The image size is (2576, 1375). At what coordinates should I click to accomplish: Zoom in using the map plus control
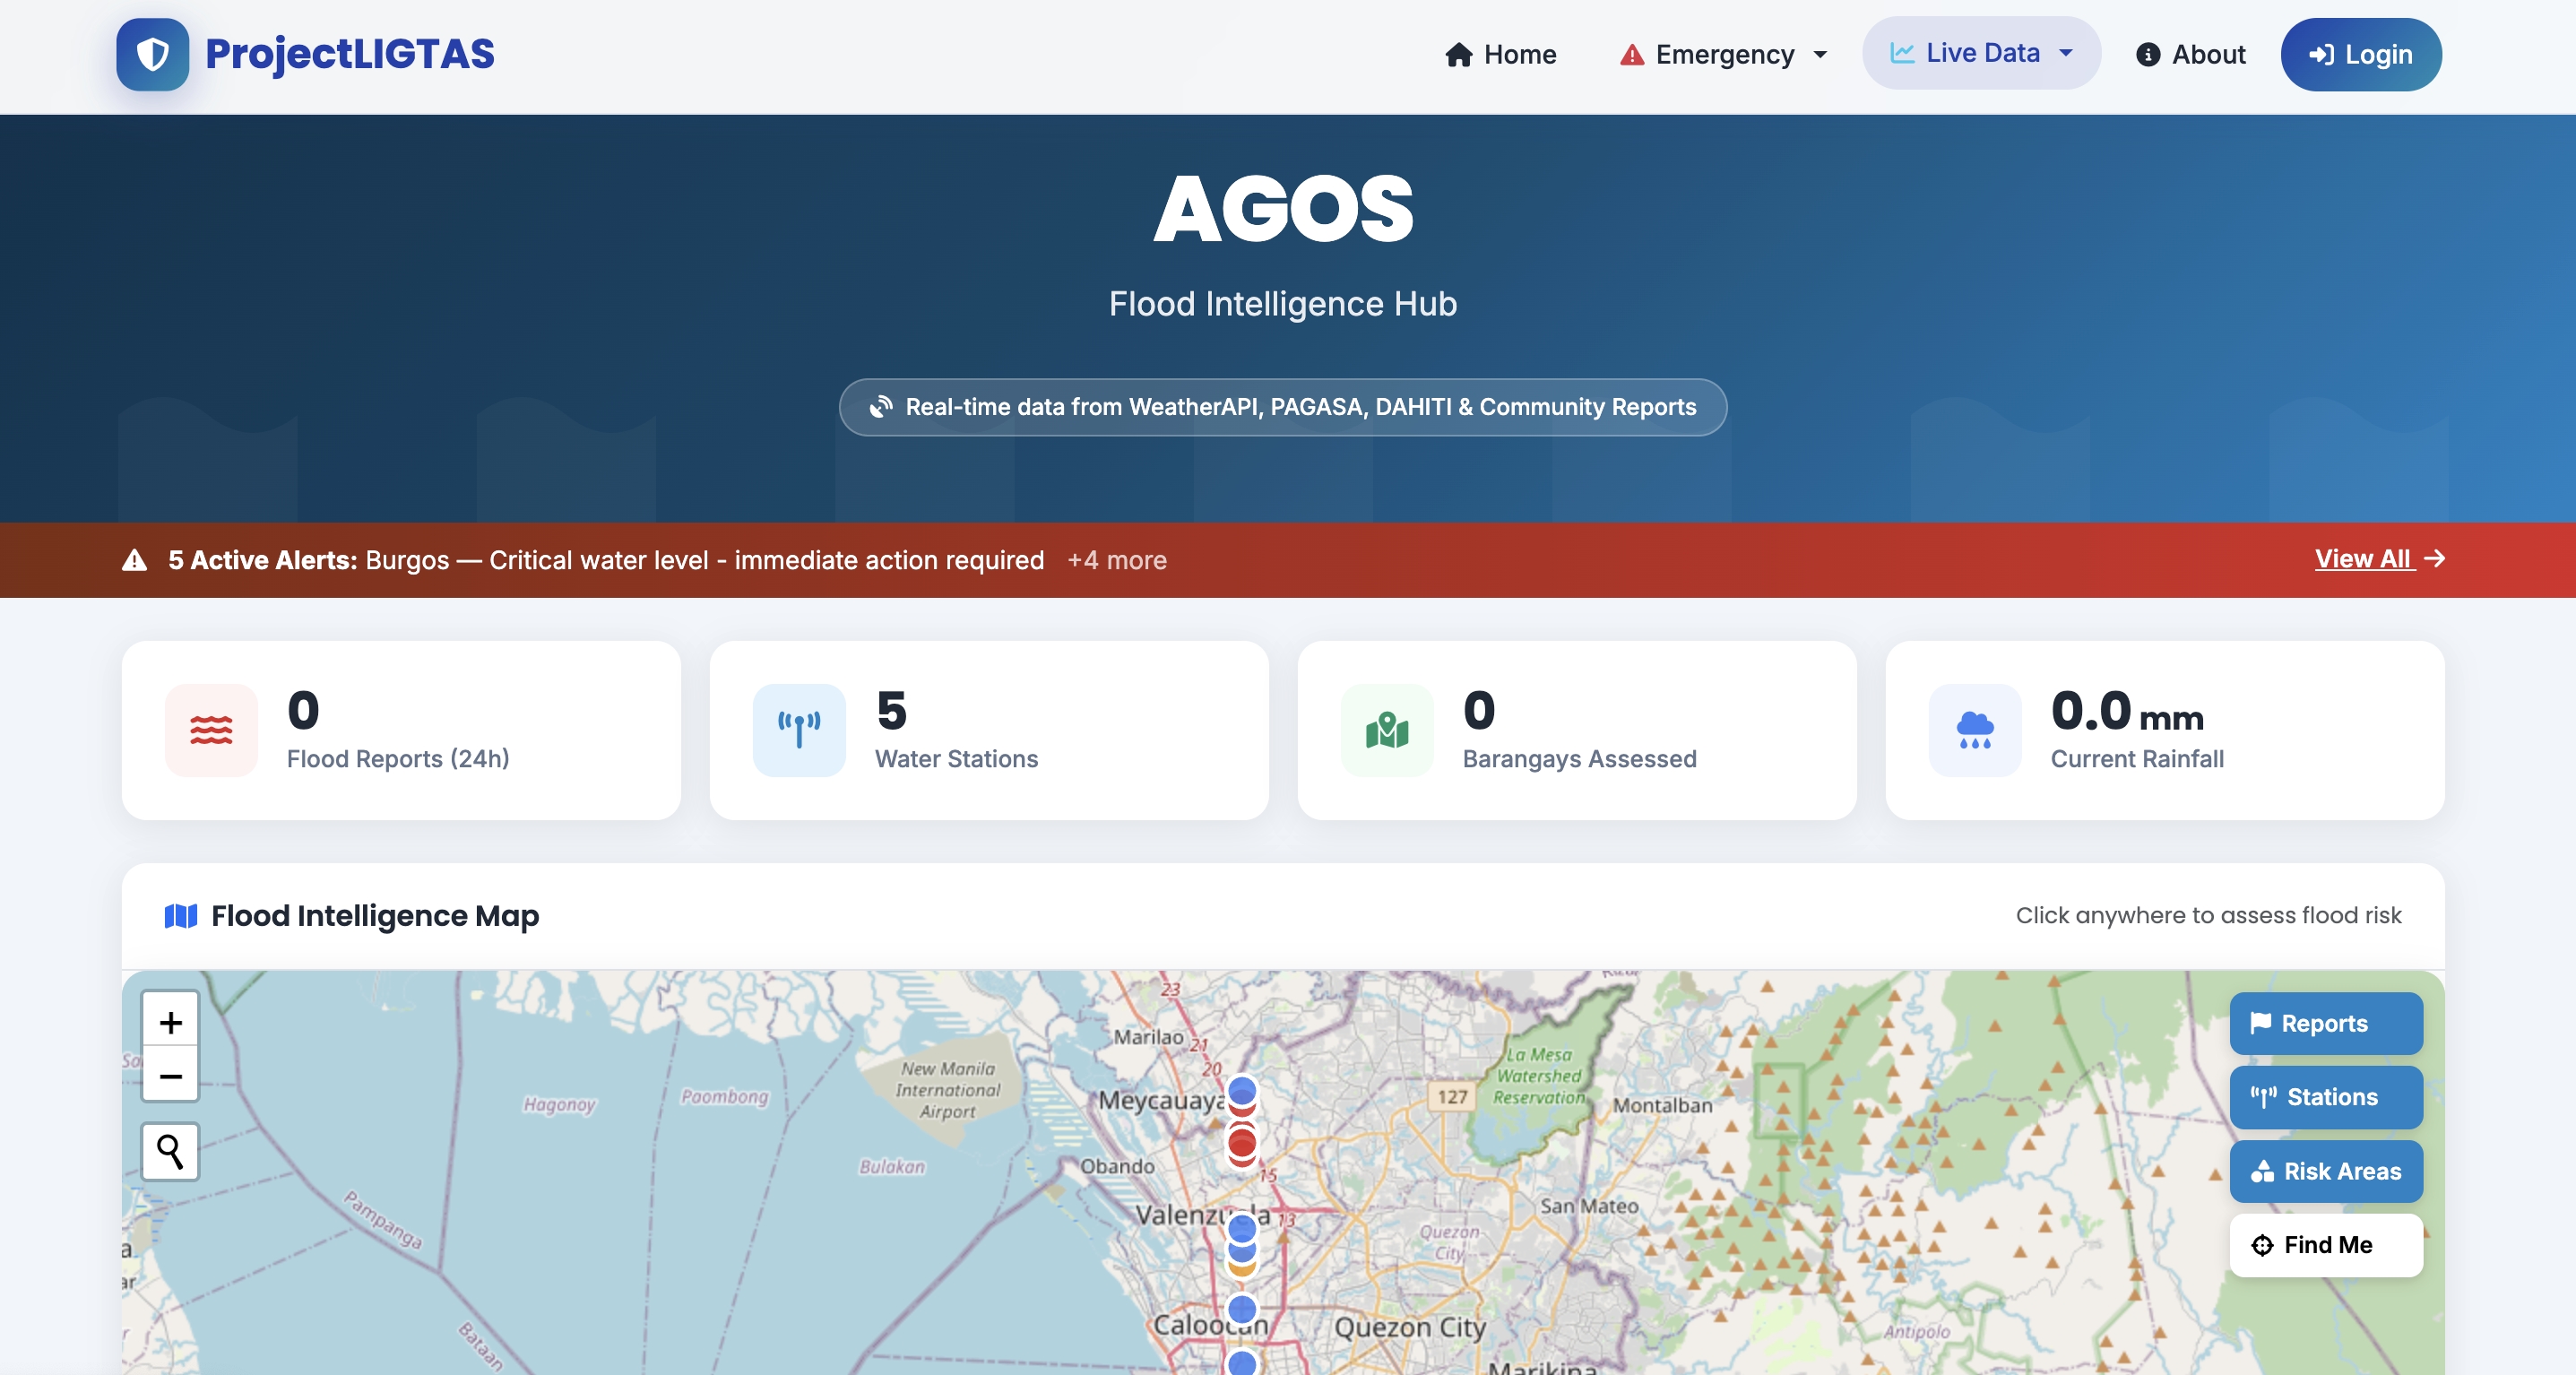click(170, 1022)
